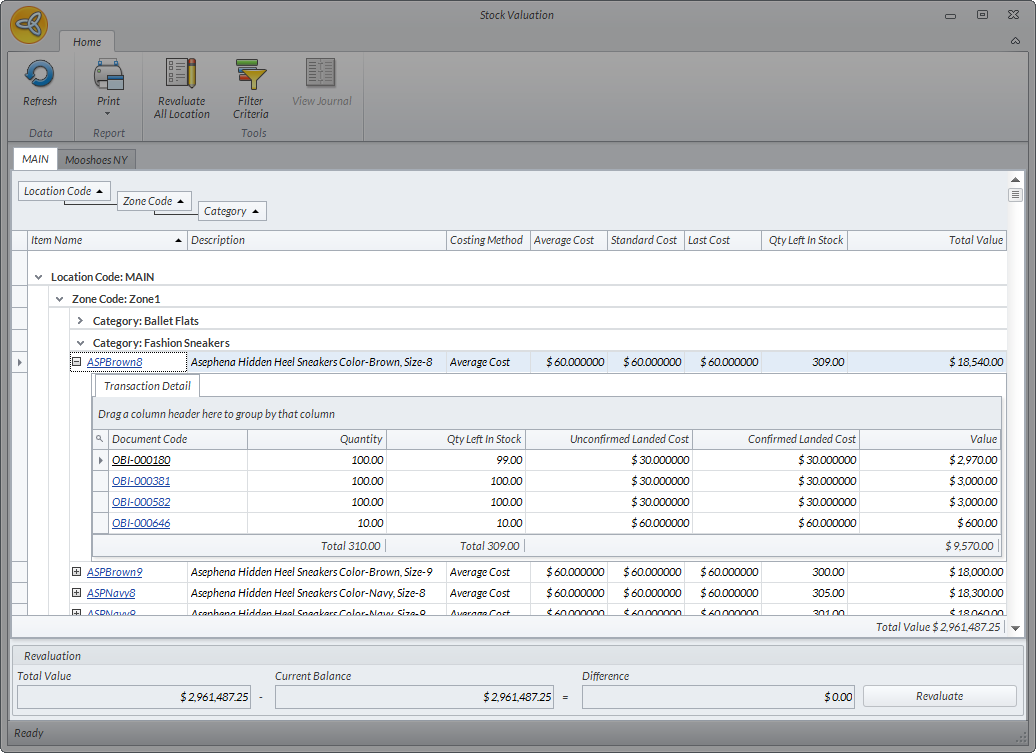Sort by Location Code group header
Viewport: 1036px width, 753px height.
pos(64,191)
